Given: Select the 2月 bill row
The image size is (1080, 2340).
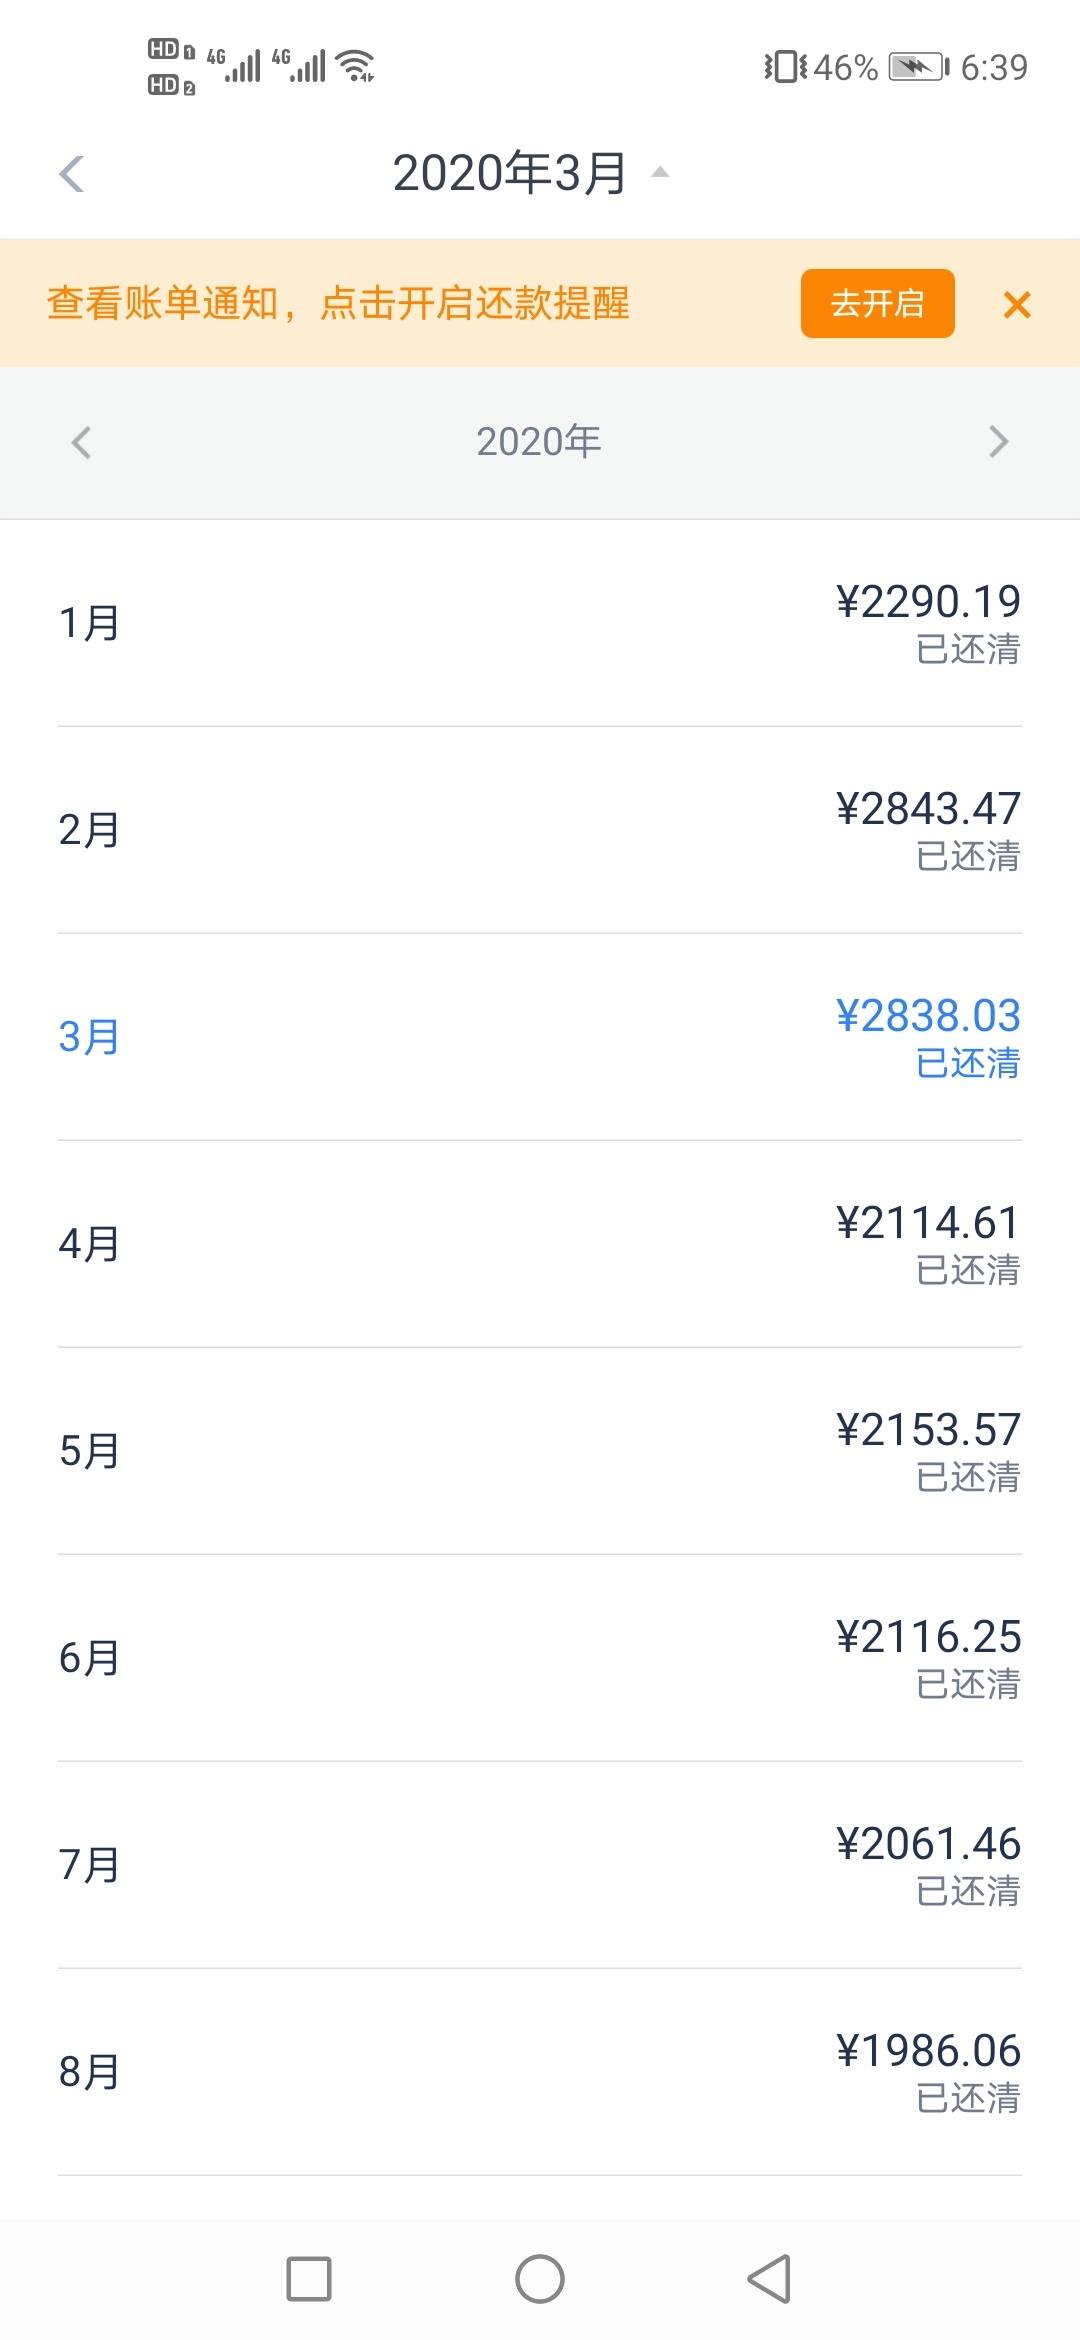Looking at the screenshot, I should pos(540,830).
